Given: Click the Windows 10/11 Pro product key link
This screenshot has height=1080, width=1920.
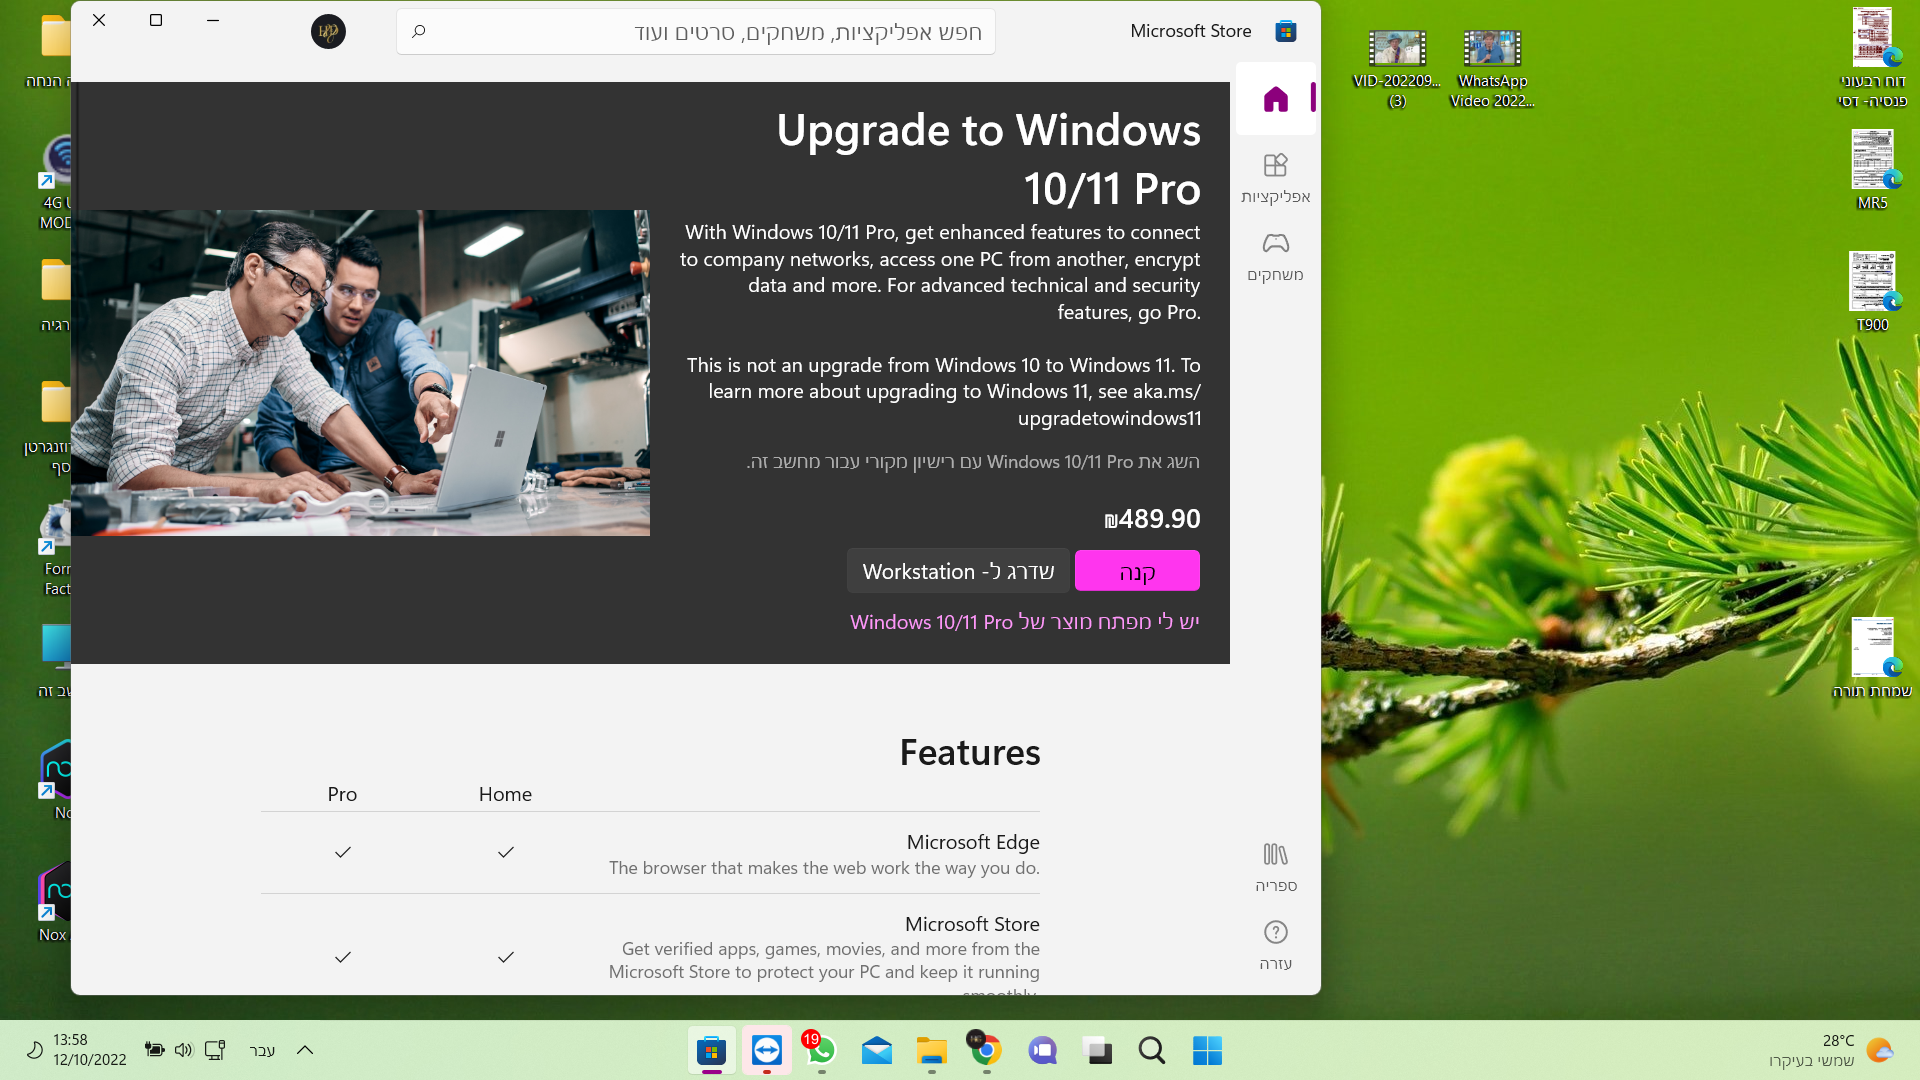Looking at the screenshot, I should [x=1024, y=622].
